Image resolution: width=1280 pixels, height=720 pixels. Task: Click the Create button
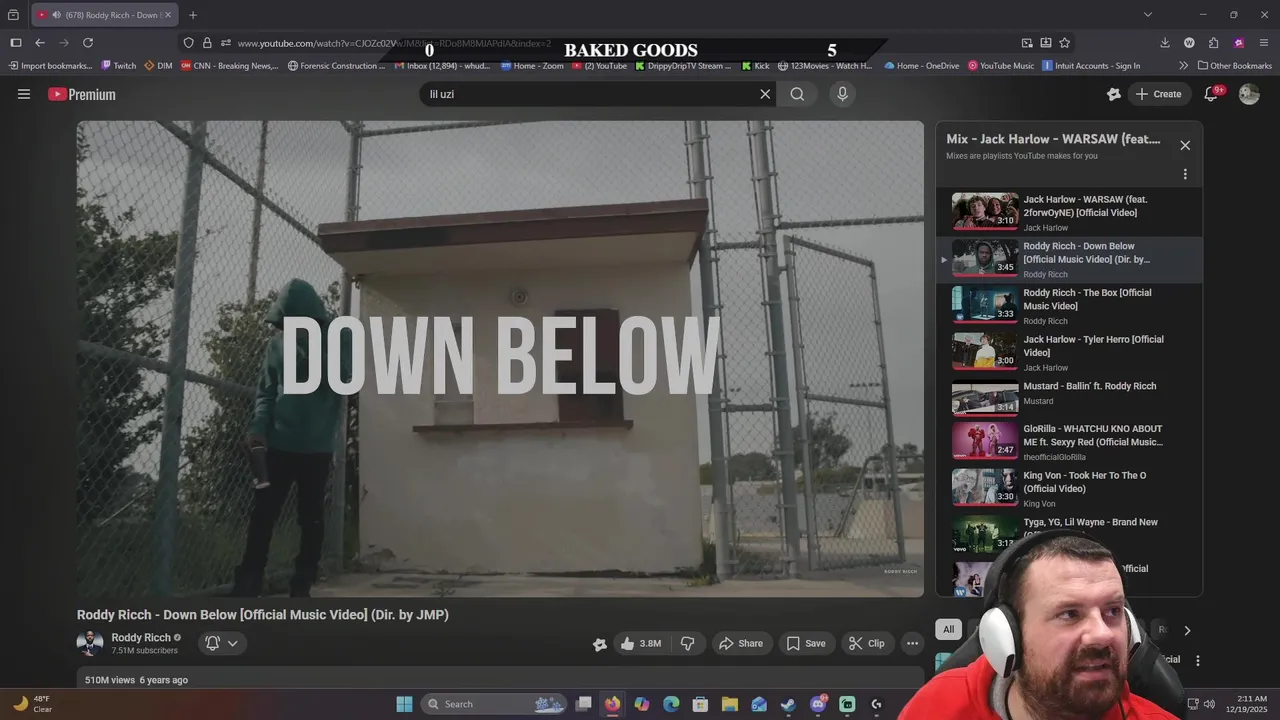coord(1158,94)
